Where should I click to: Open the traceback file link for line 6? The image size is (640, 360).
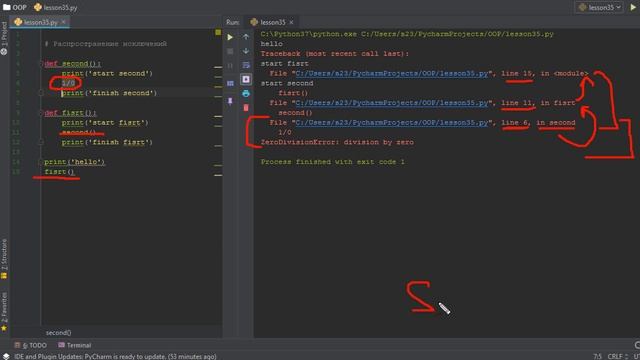point(391,122)
